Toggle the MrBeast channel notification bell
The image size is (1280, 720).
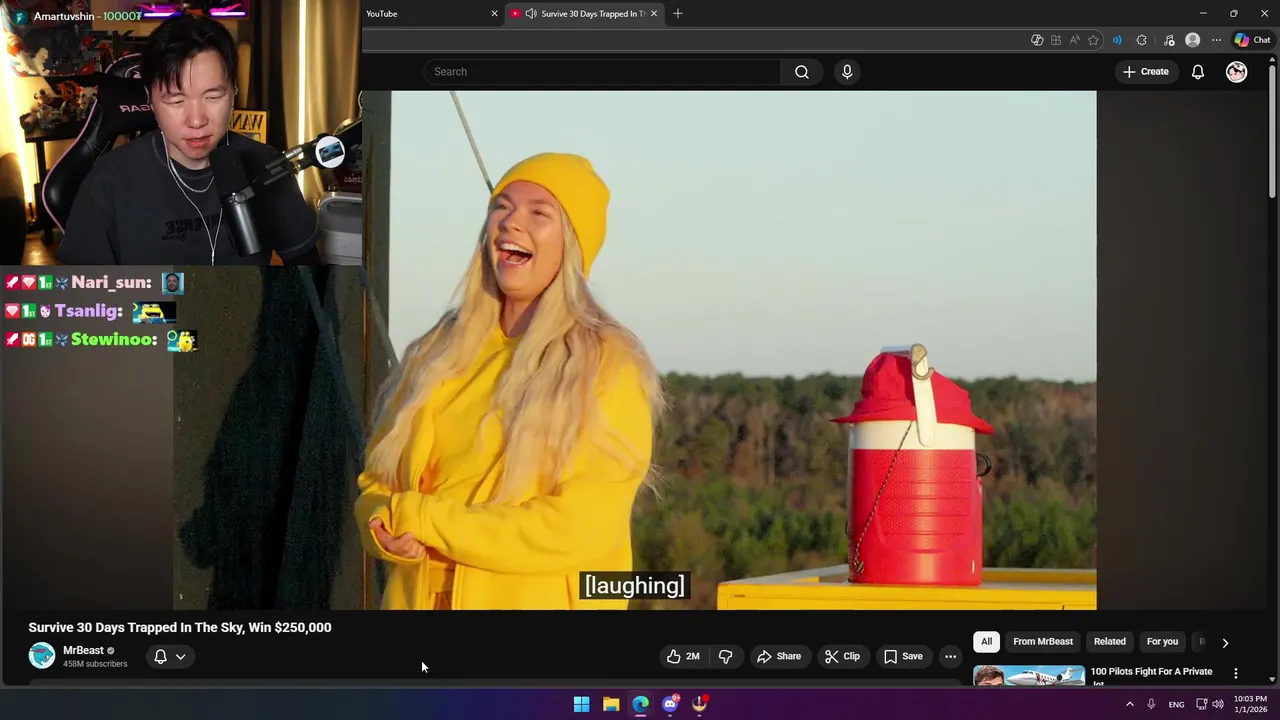[160, 657]
